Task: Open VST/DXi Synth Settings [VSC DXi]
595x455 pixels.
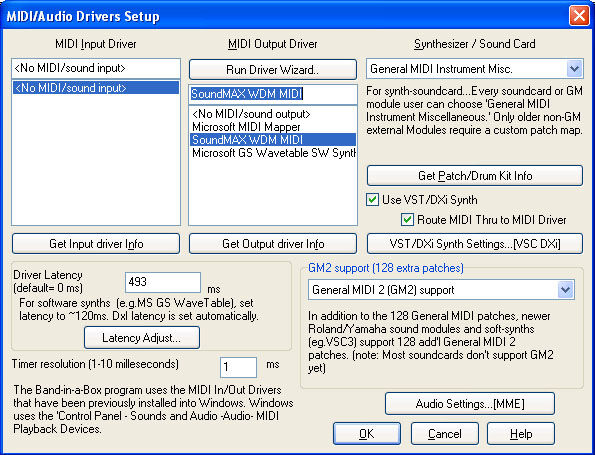Action: pos(475,244)
